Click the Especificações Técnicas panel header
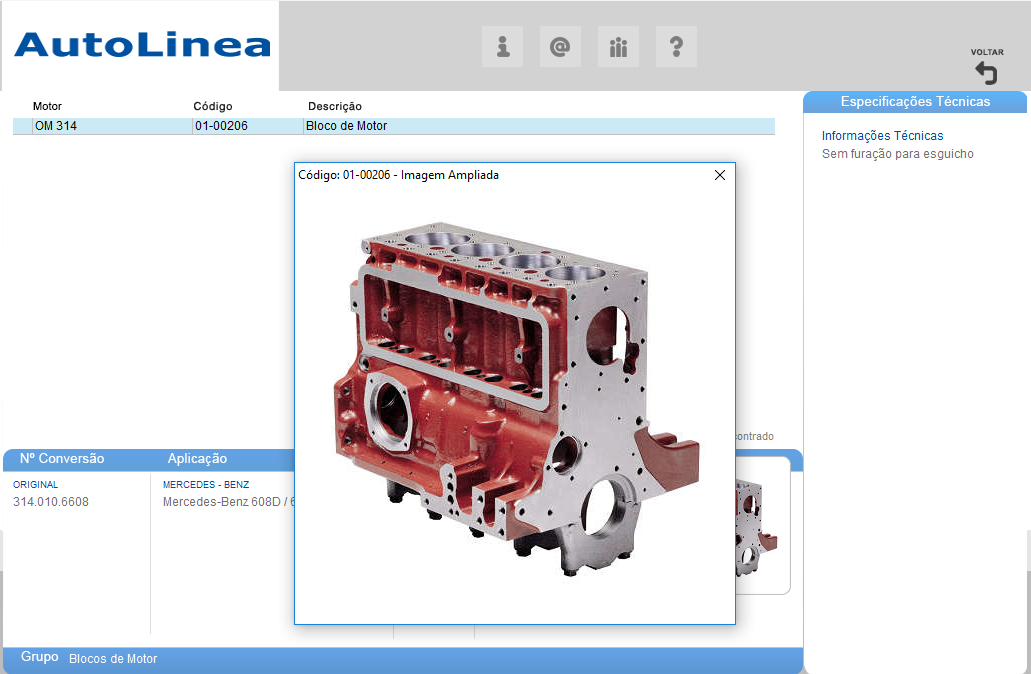Image resolution: width=1031 pixels, height=674 pixels. pyautogui.click(x=914, y=102)
